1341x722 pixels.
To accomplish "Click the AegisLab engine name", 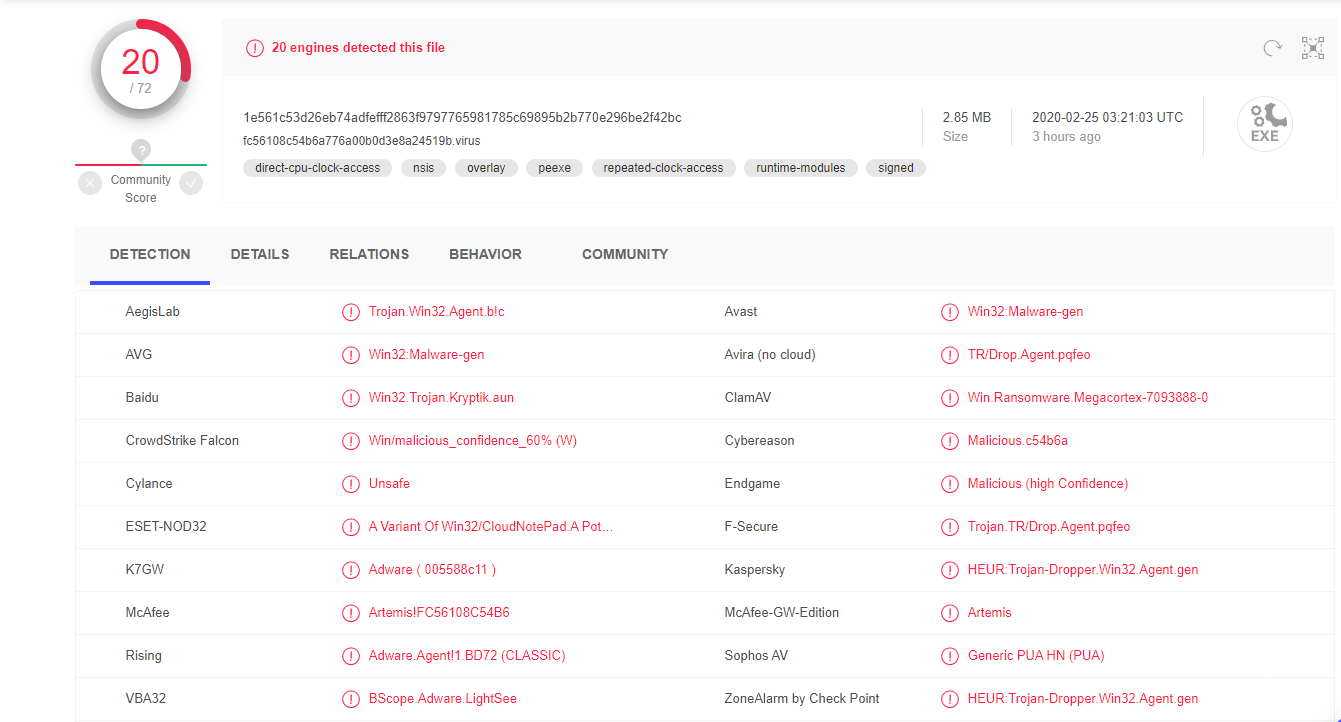I will (x=153, y=312).
